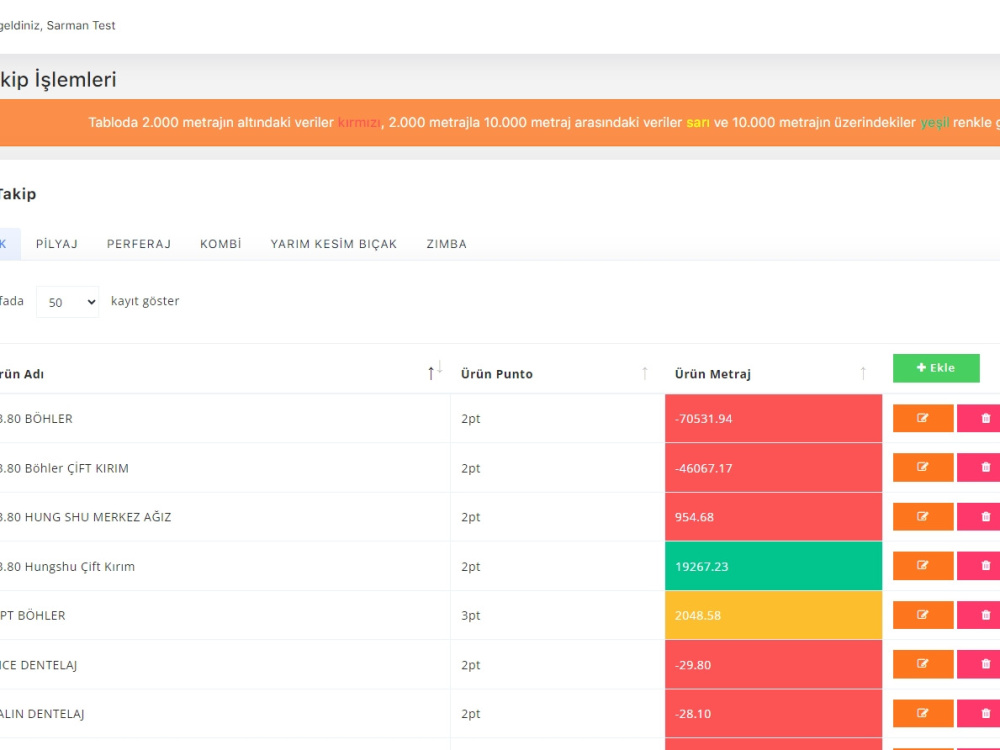Edit the PT BÖHLER 3pt row

[923, 615]
